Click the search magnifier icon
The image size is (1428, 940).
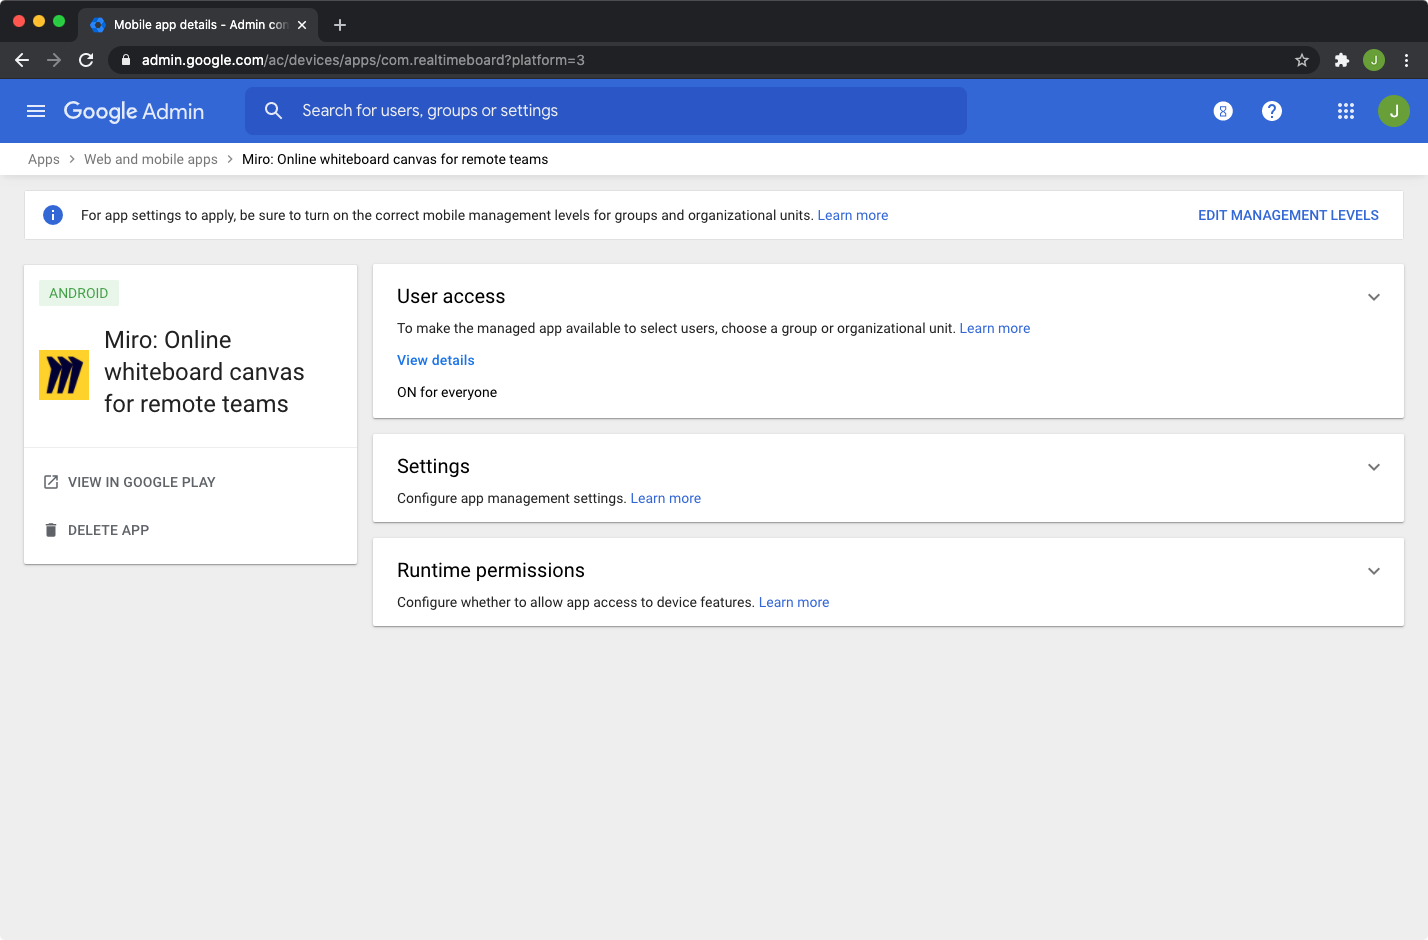tap(273, 111)
